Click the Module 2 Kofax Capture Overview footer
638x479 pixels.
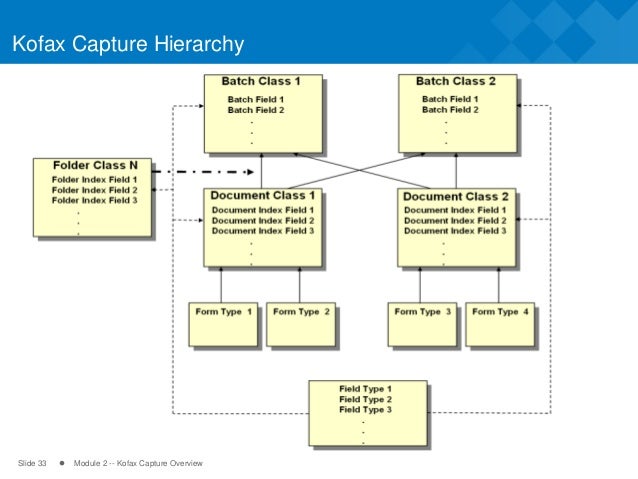point(138,463)
